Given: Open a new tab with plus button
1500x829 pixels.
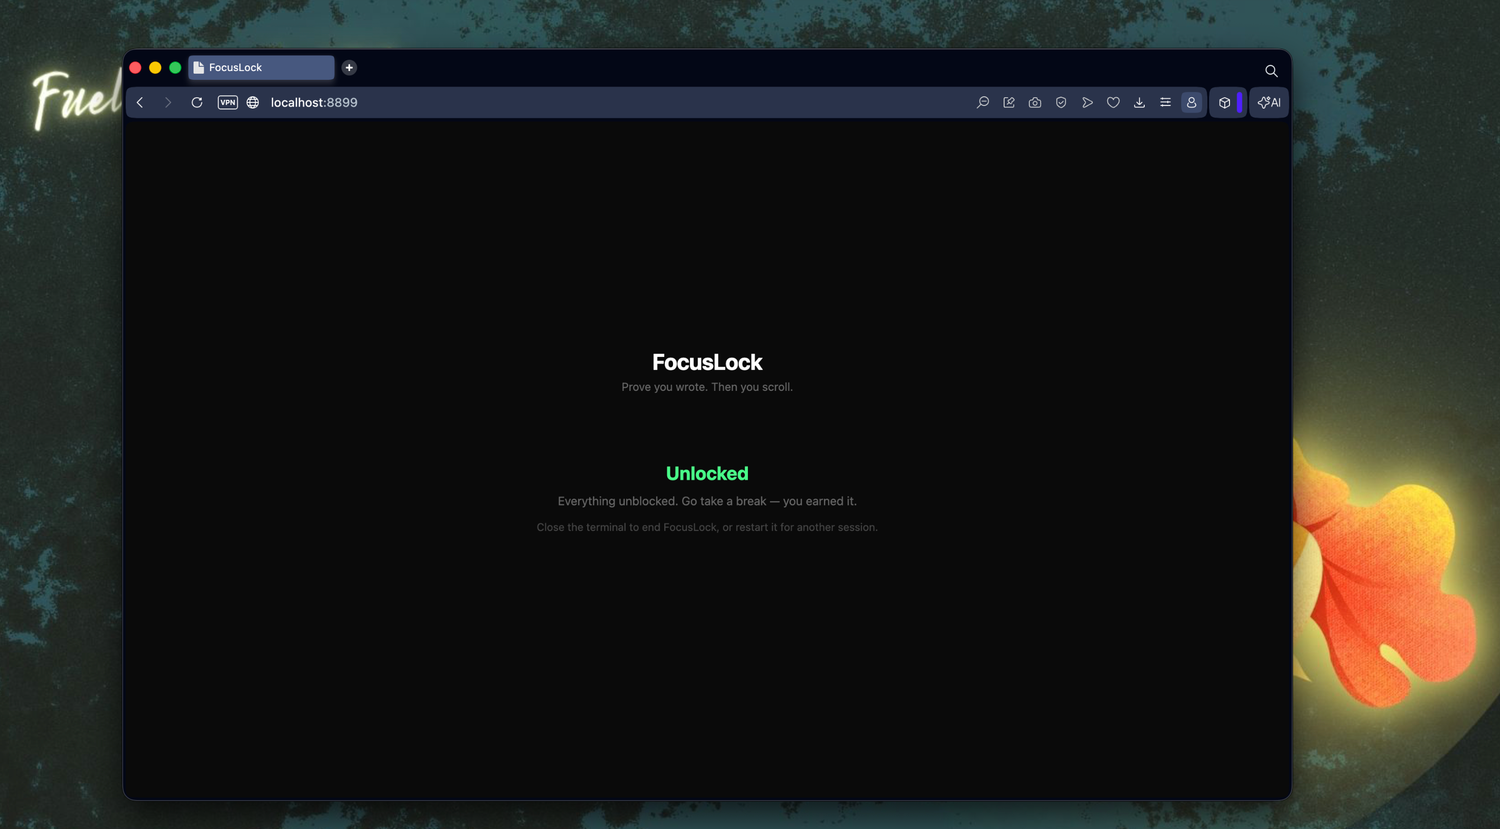Looking at the screenshot, I should pyautogui.click(x=349, y=68).
